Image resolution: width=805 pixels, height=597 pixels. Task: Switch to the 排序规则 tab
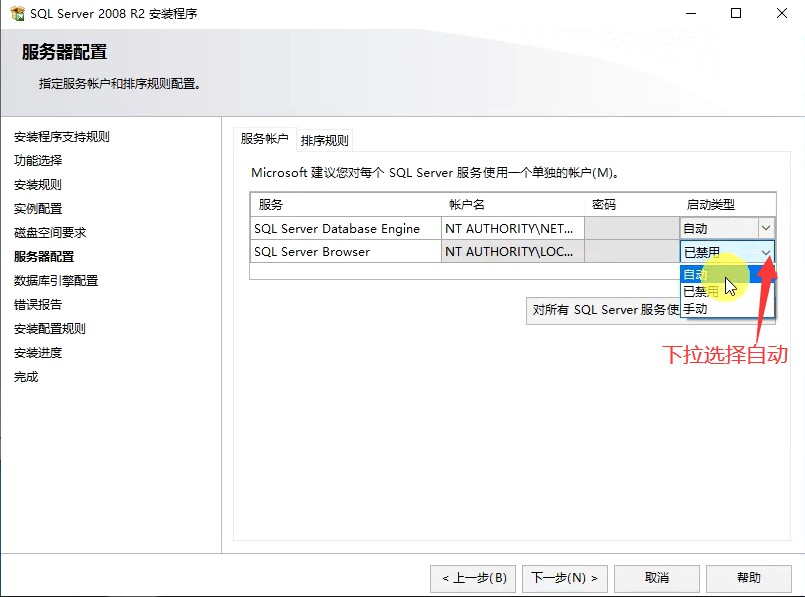coord(324,140)
